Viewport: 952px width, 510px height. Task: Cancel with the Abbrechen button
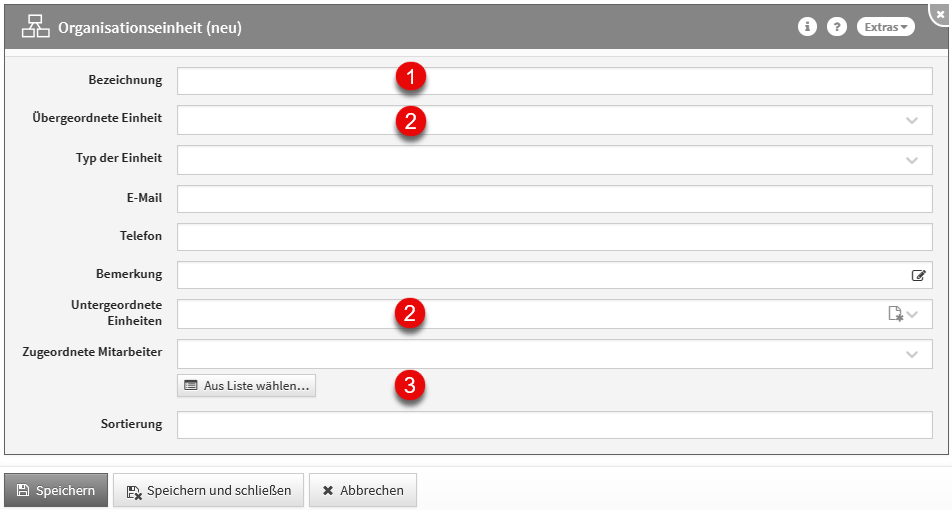[x=362, y=490]
